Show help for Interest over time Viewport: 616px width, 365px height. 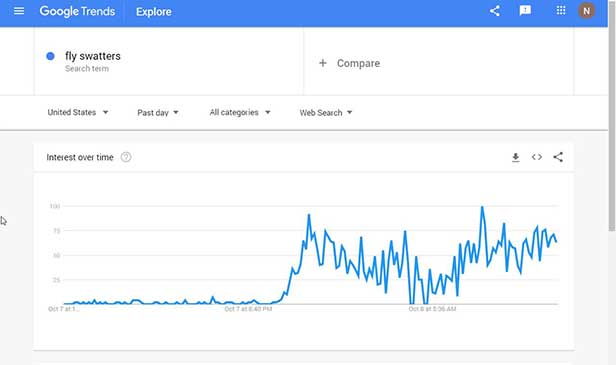point(126,157)
